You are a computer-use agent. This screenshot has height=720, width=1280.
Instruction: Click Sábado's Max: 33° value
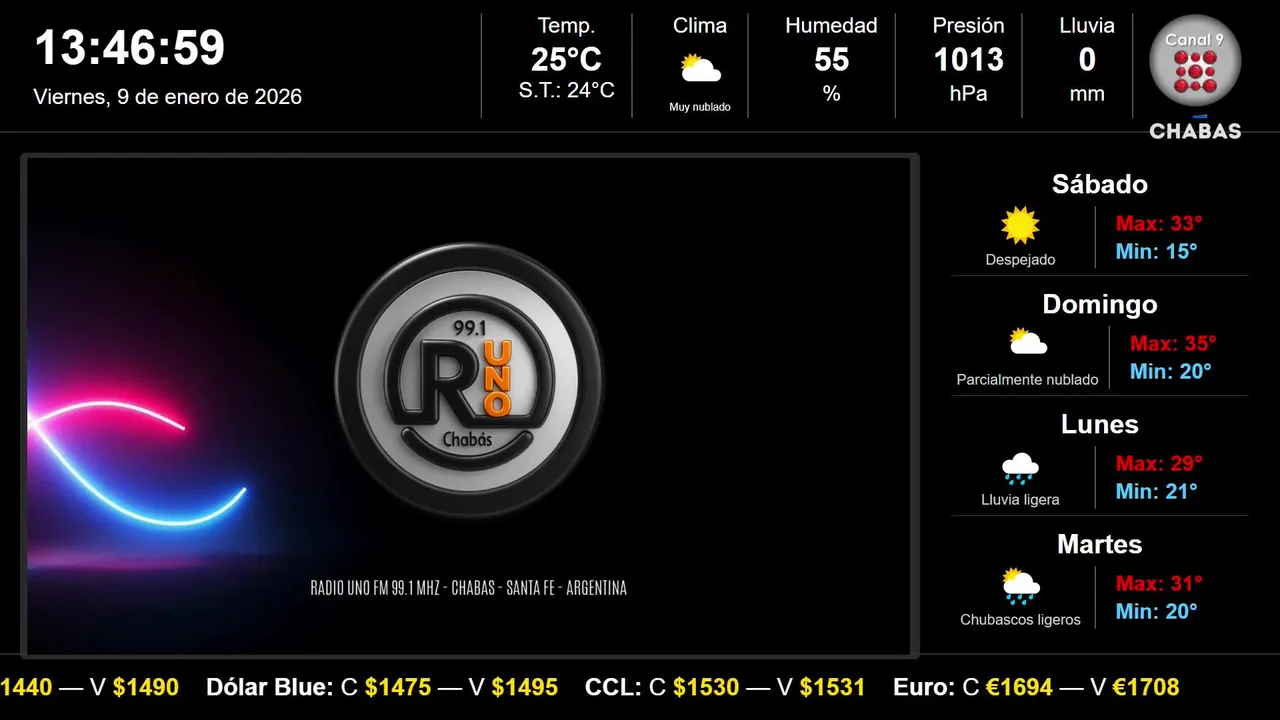(1159, 223)
